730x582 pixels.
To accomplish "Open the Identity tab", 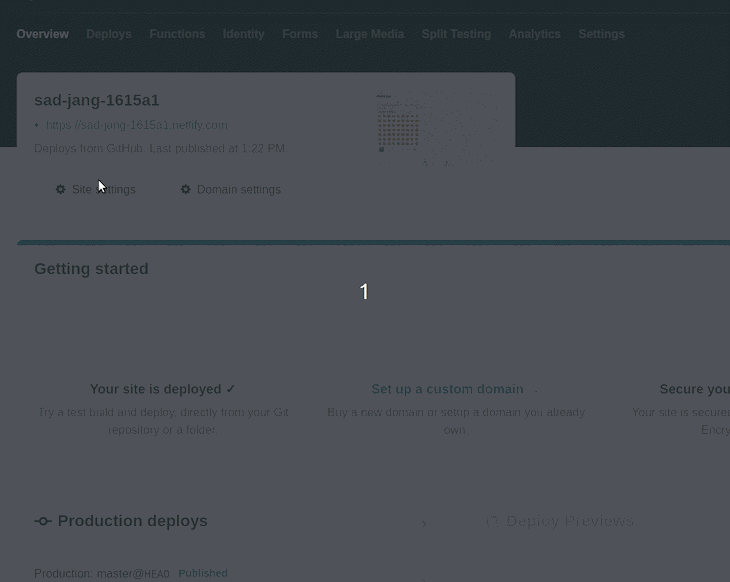I will pyautogui.click(x=244, y=34).
